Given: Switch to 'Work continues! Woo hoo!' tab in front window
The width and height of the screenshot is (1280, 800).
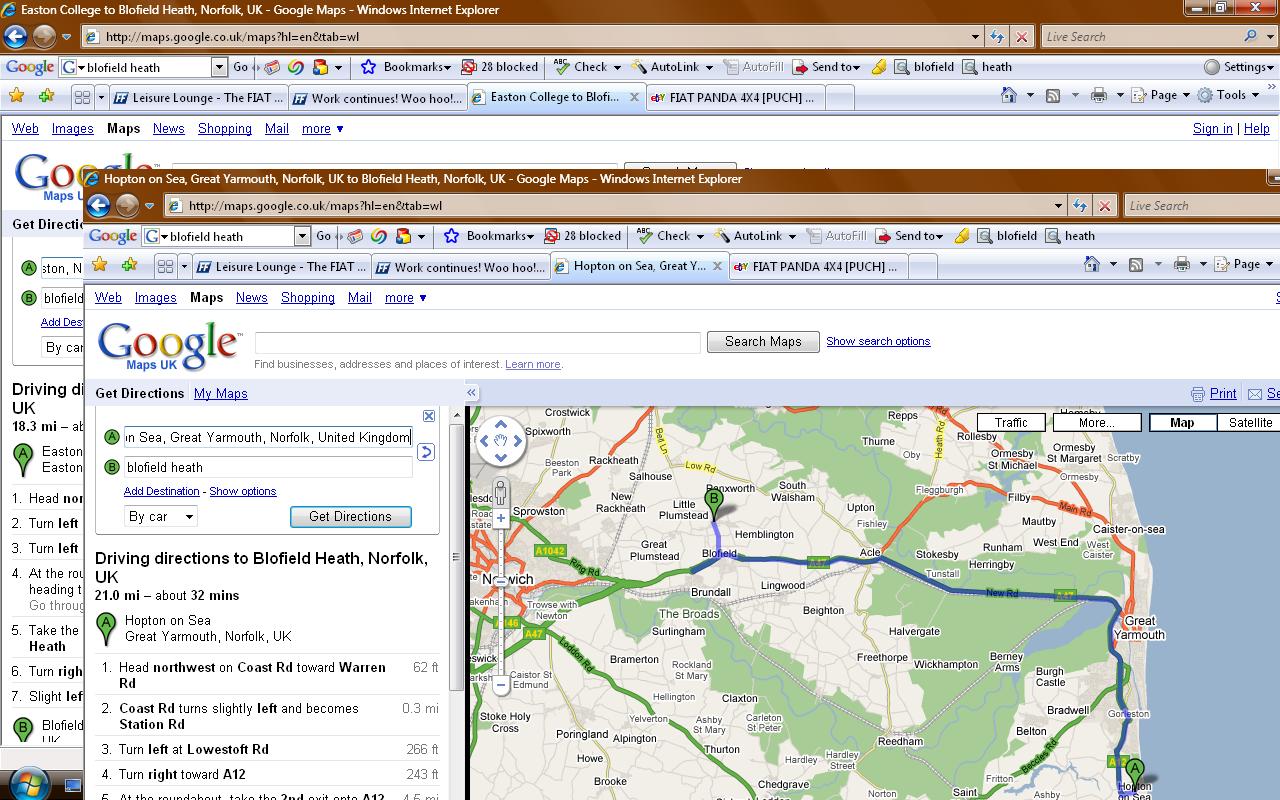Looking at the screenshot, I should click(460, 267).
